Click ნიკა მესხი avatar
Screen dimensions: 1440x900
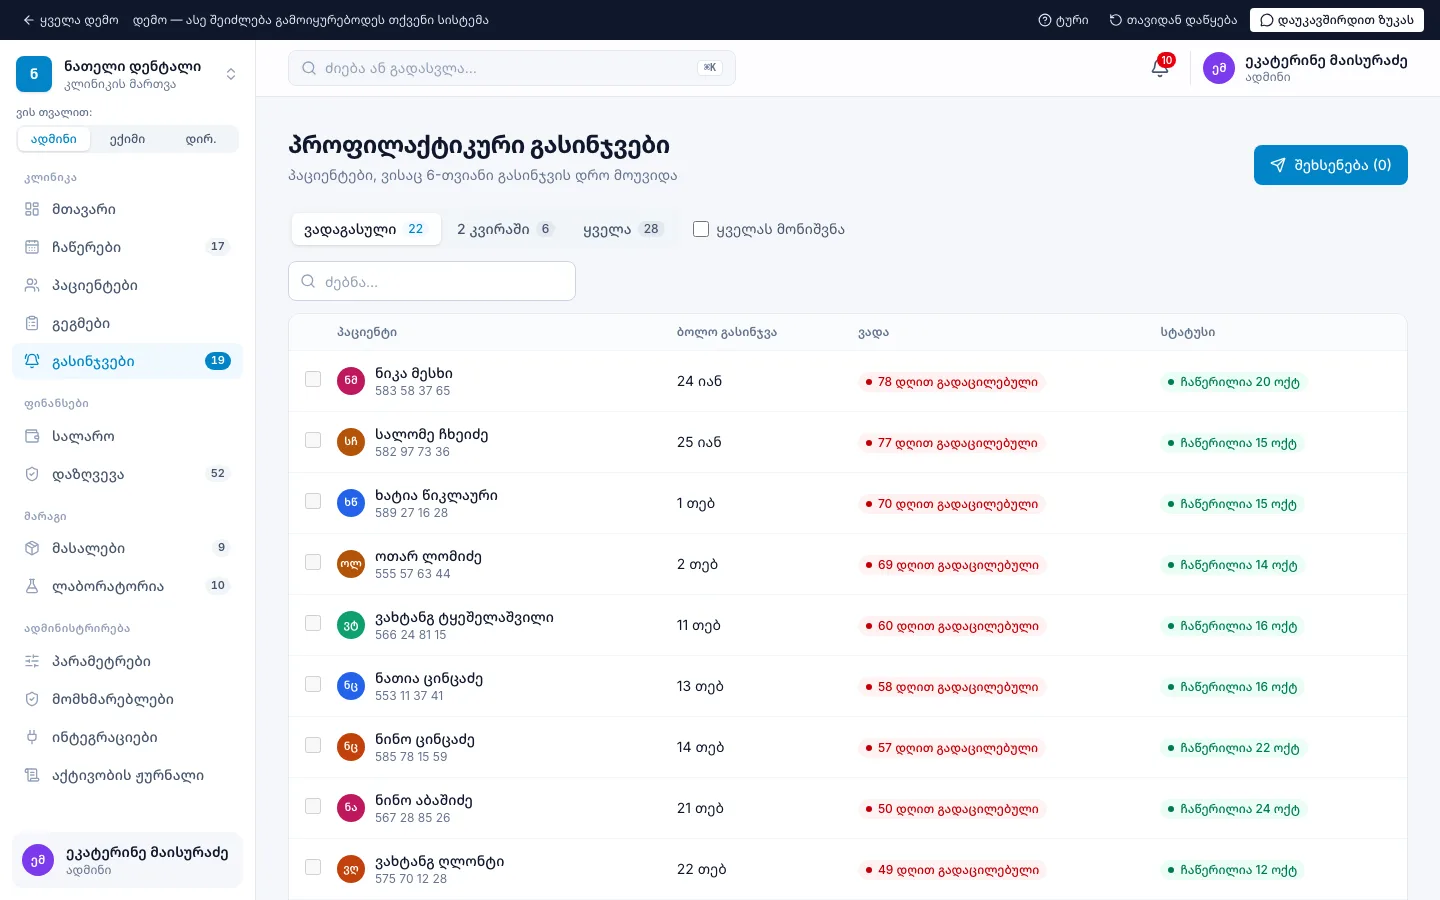pyautogui.click(x=351, y=381)
